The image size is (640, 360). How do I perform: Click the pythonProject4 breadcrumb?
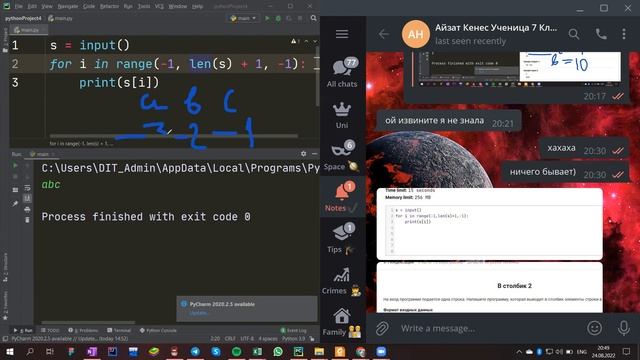click(23, 18)
